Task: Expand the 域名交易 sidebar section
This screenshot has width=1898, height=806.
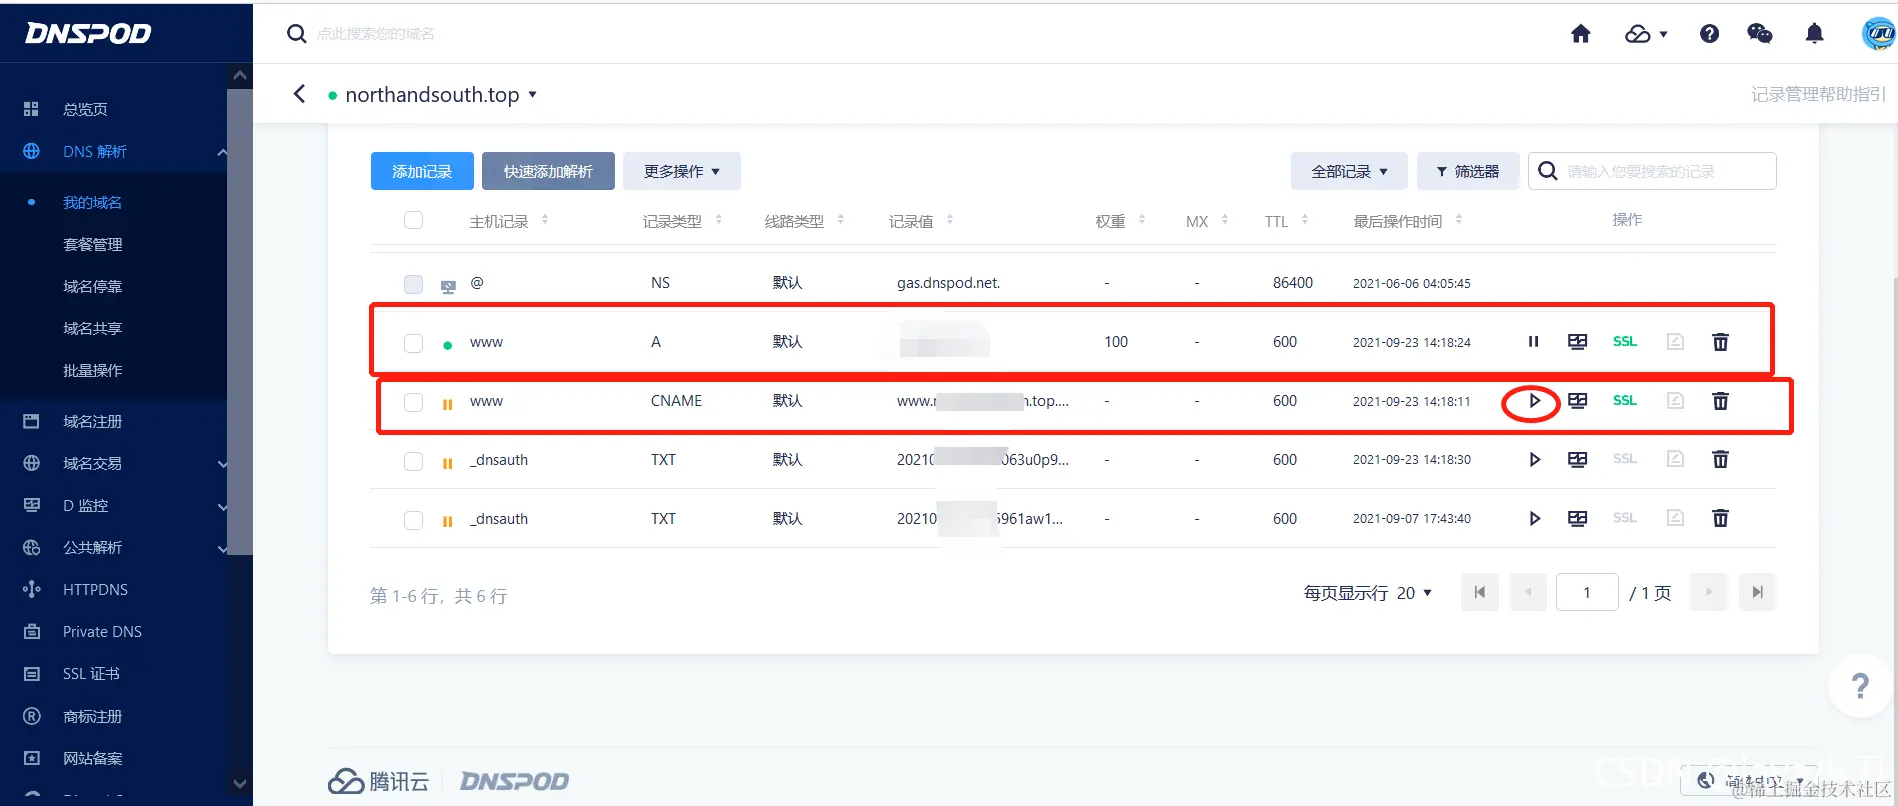Action: point(221,464)
